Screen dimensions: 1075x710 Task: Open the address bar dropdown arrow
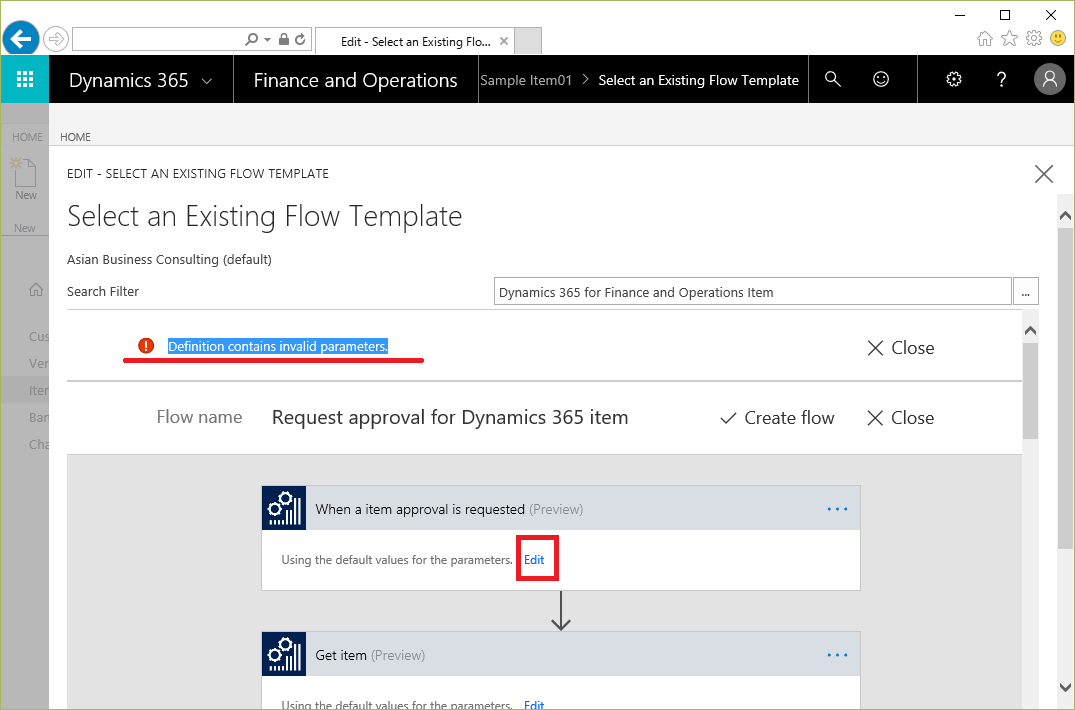(x=267, y=40)
